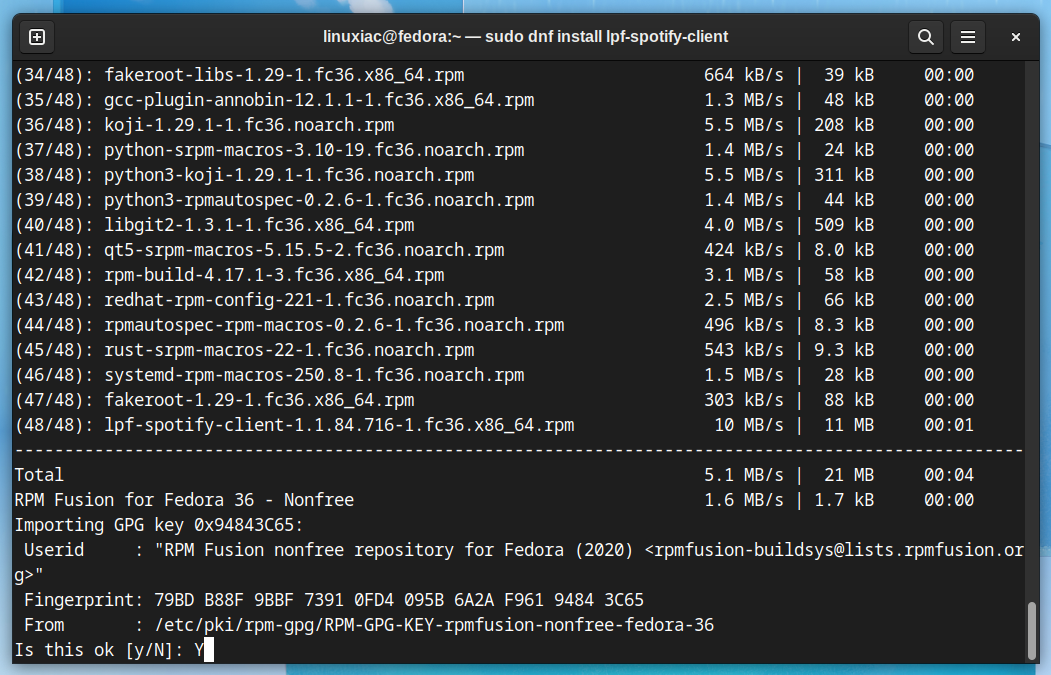Click the RPM-GPG-KEY file path

coord(434,625)
